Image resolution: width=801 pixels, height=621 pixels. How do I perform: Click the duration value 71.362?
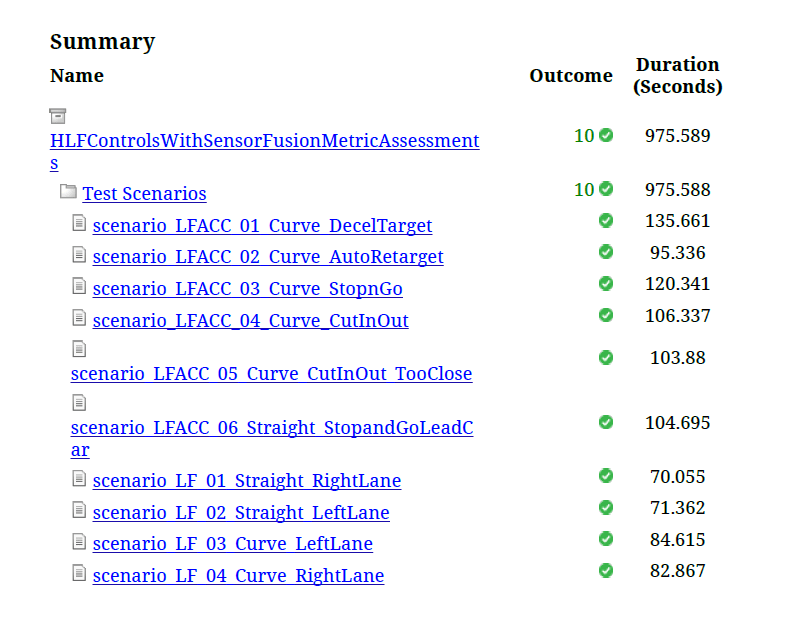click(x=677, y=508)
